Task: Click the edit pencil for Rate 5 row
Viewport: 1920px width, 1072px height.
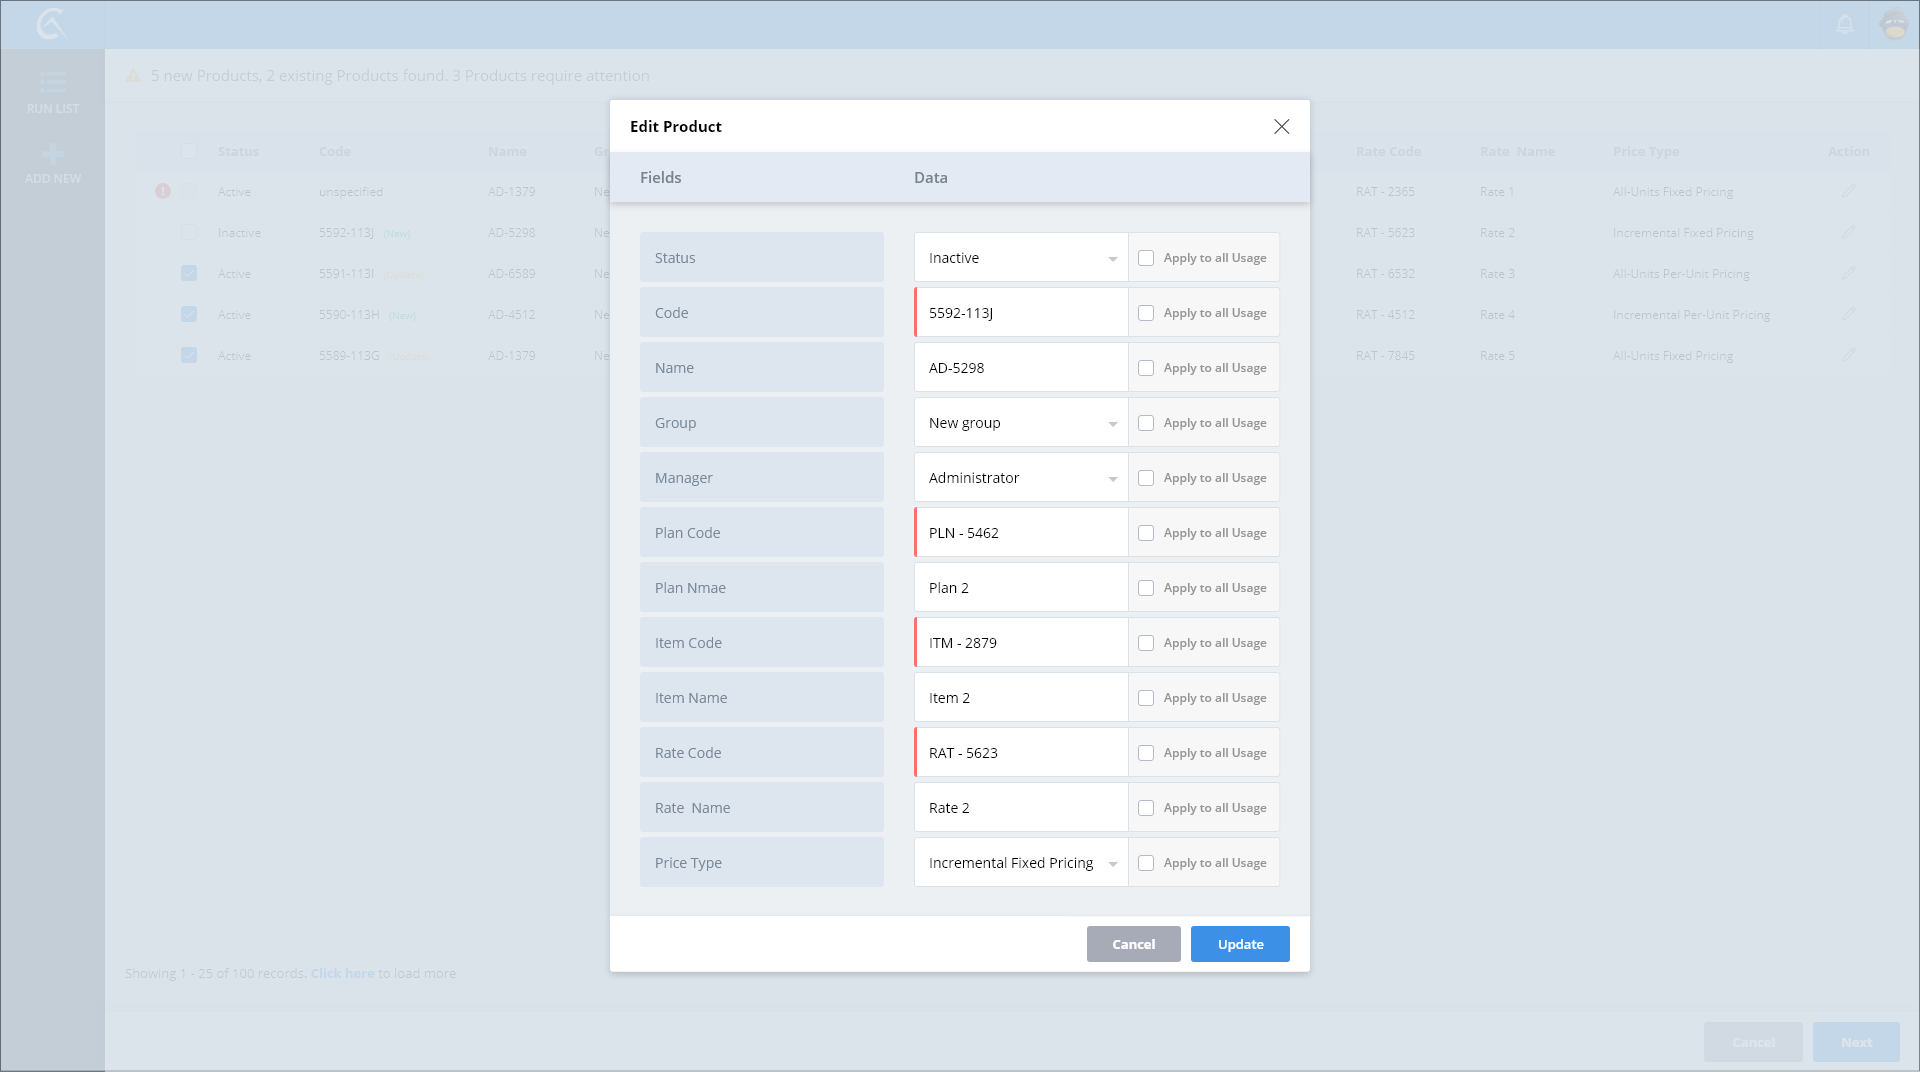Action: click(x=1848, y=355)
